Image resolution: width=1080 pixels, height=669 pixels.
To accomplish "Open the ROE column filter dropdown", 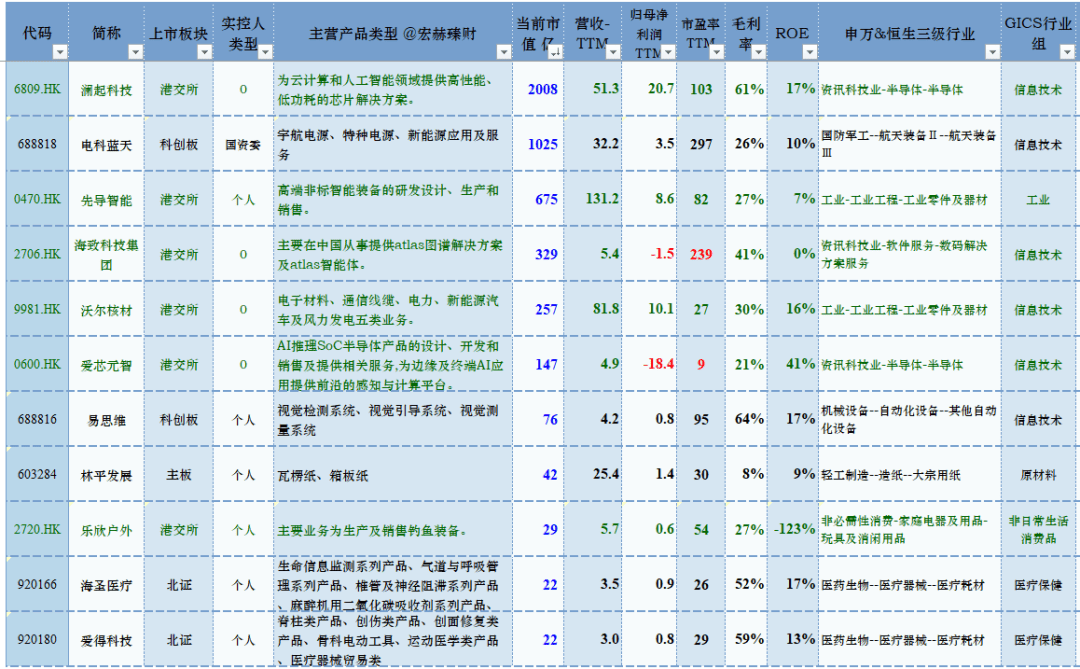I will click(807, 52).
